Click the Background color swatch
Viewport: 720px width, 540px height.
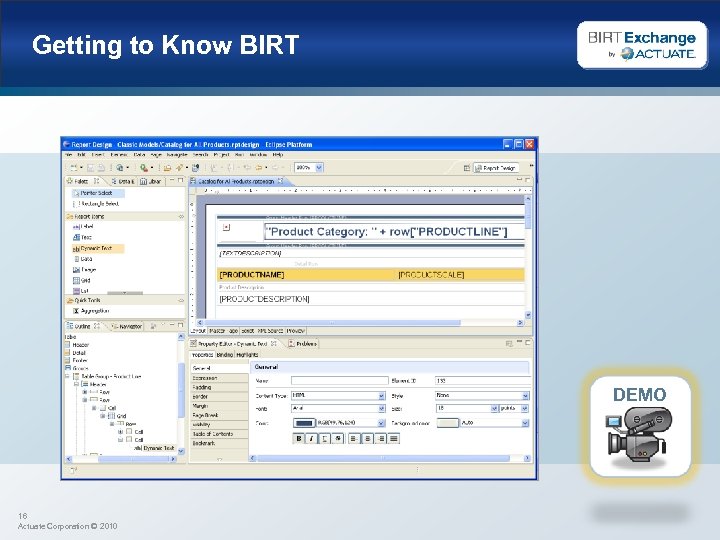click(447, 423)
